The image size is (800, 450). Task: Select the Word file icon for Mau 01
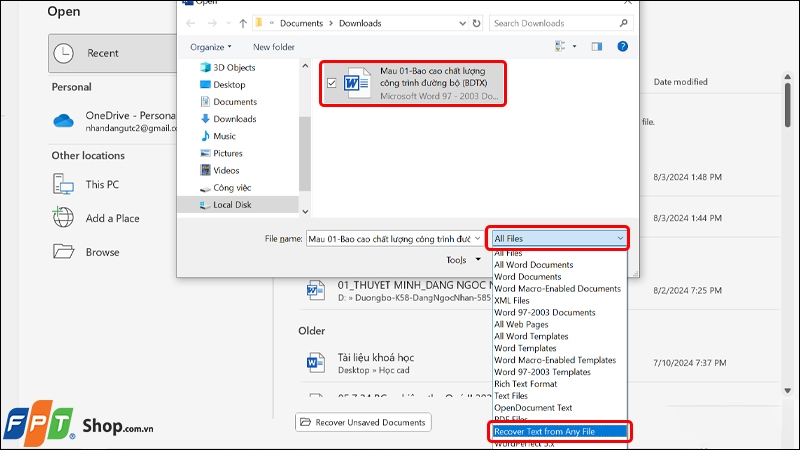(x=357, y=83)
